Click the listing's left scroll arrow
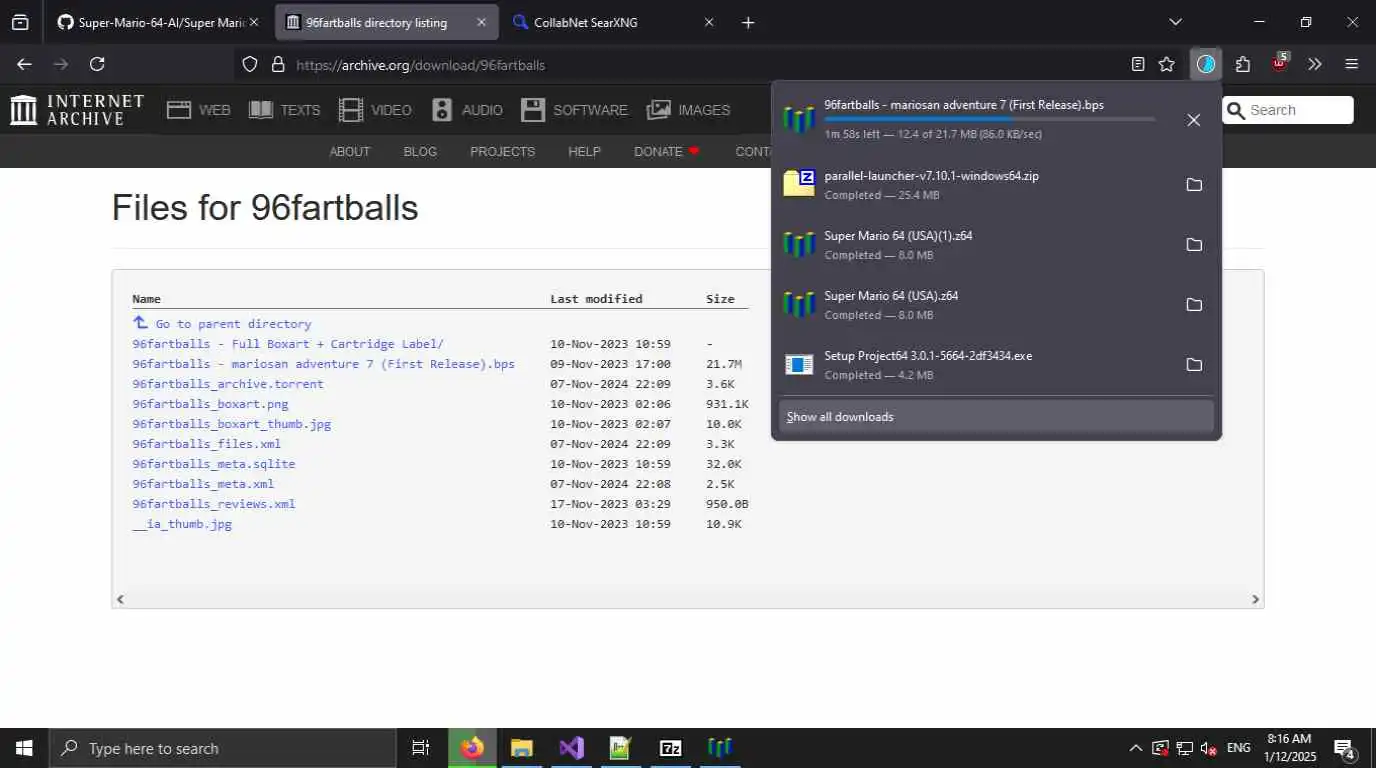This screenshot has height=768, width=1376. 120,599
